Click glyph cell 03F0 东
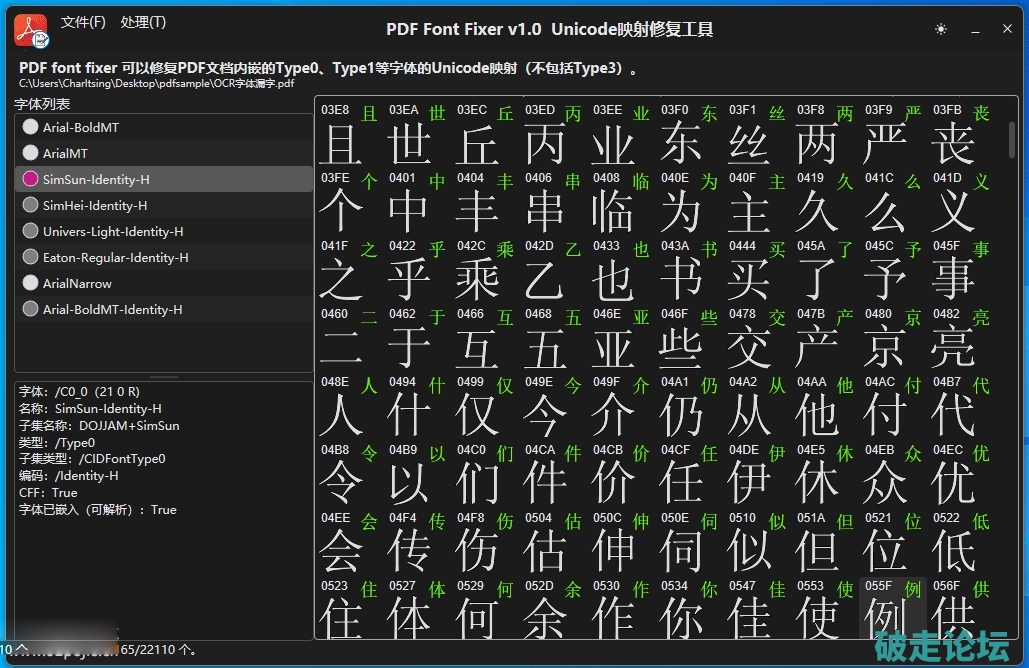The width and height of the screenshot is (1029, 668). 690,133
